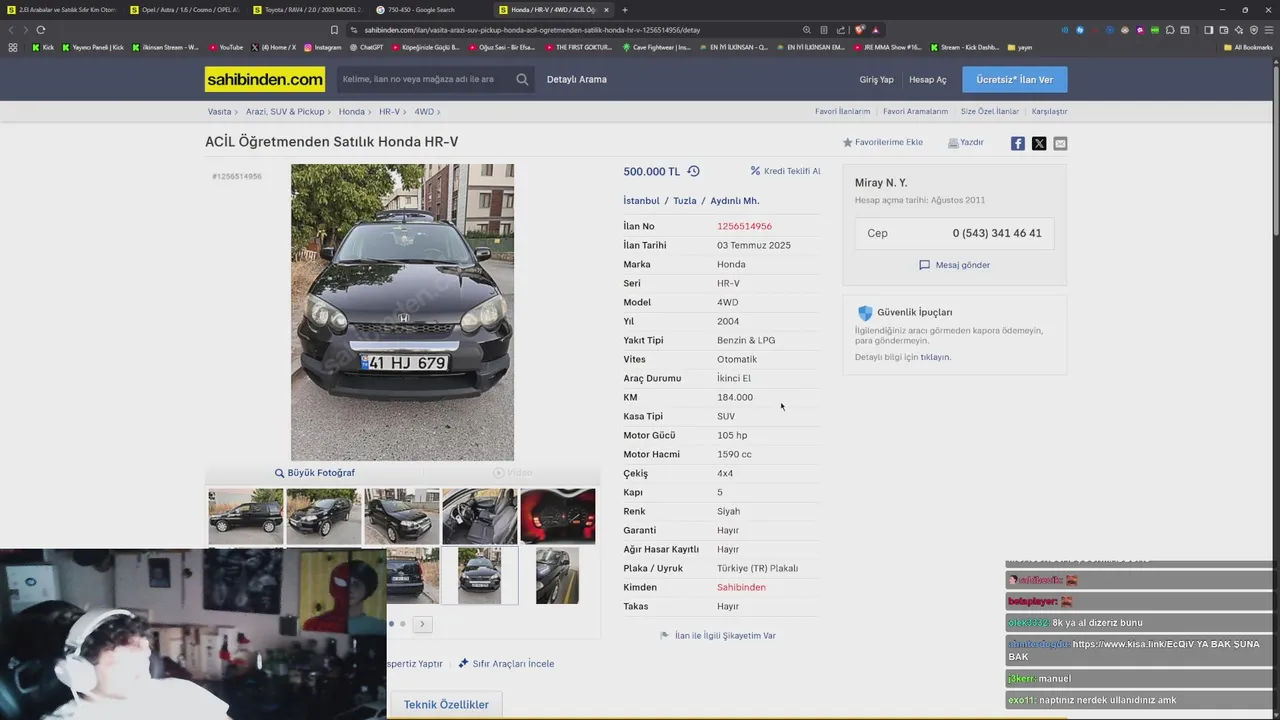Share listing by email envelope icon
Viewport: 1280px width, 720px height.
tap(1060, 143)
